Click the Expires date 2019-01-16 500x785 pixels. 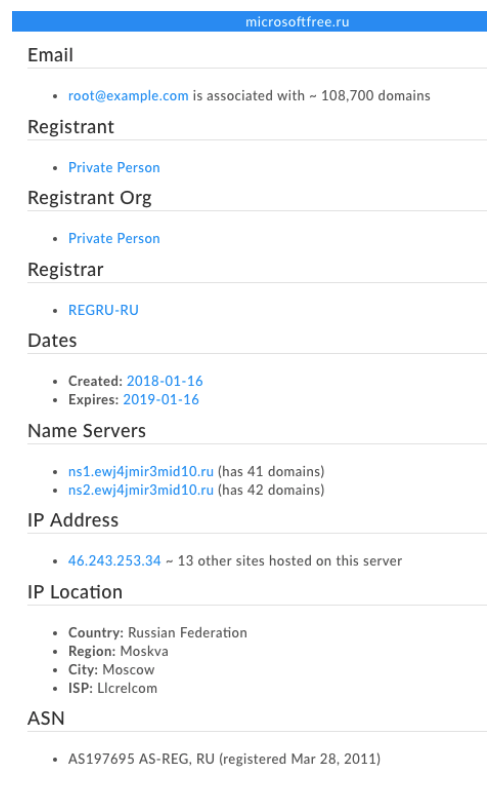(x=161, y=400)
